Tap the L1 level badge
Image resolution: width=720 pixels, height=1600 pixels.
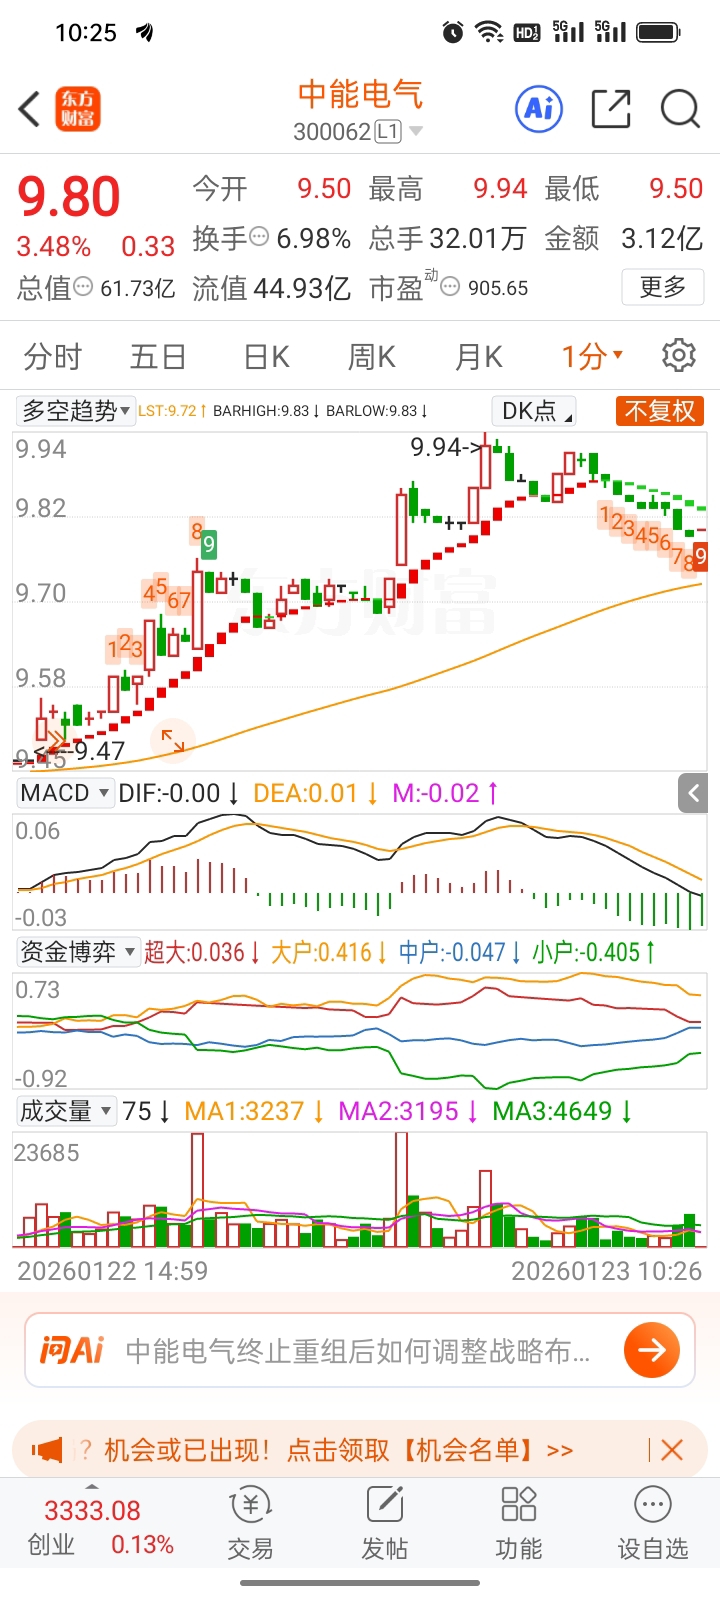point(388,131)
